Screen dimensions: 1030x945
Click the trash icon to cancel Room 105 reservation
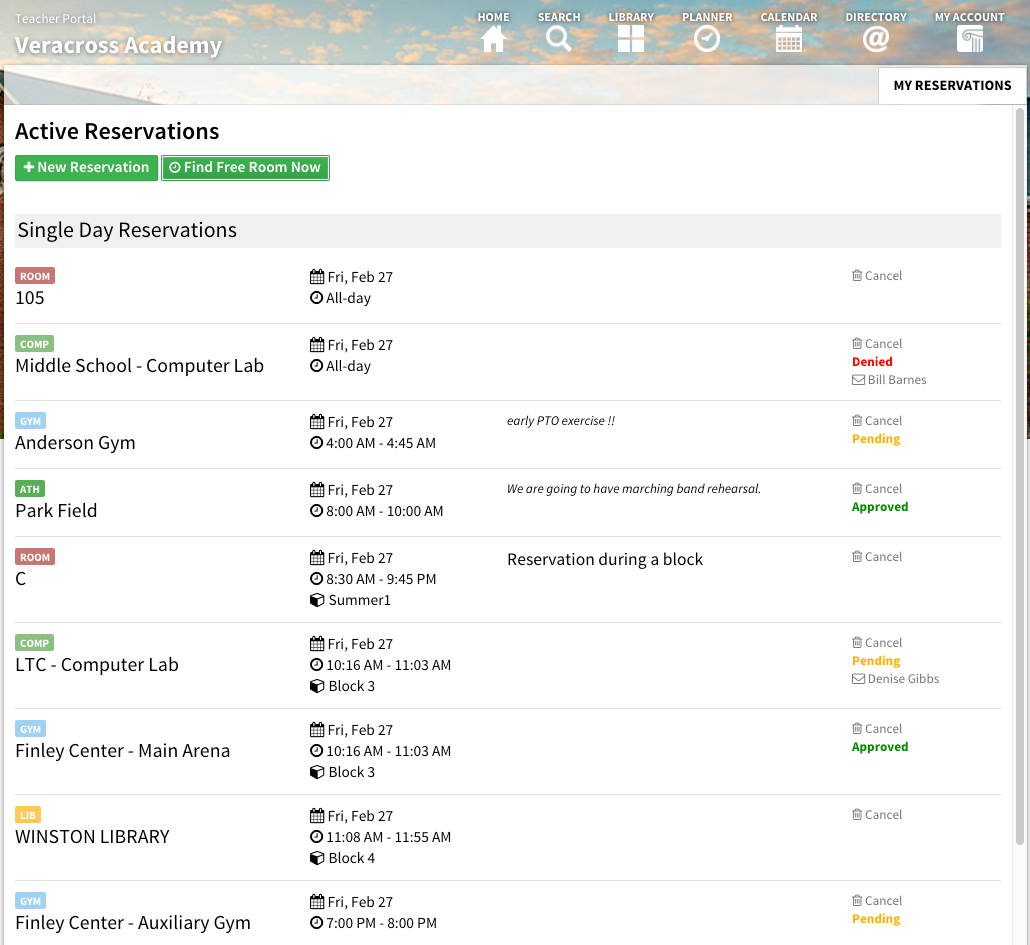coord(855,275)
